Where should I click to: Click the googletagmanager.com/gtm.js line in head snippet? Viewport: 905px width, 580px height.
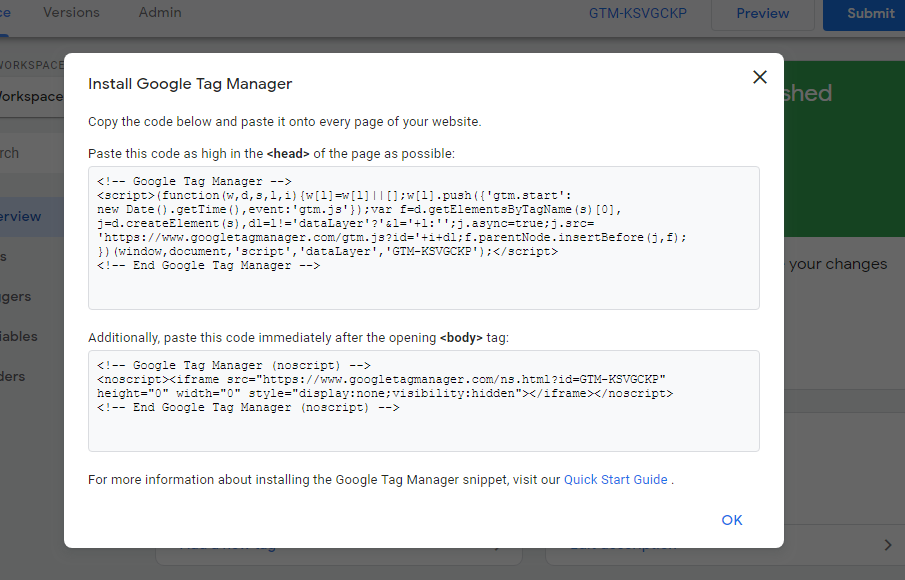point(392,237)
